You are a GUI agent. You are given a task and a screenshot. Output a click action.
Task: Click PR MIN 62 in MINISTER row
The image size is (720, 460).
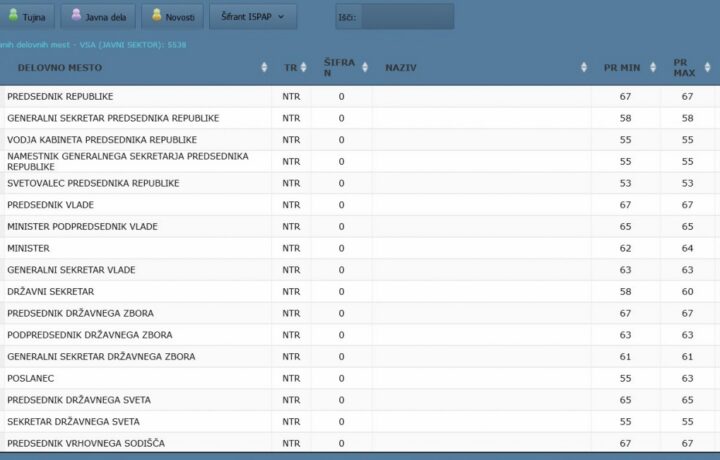[625, 248]
